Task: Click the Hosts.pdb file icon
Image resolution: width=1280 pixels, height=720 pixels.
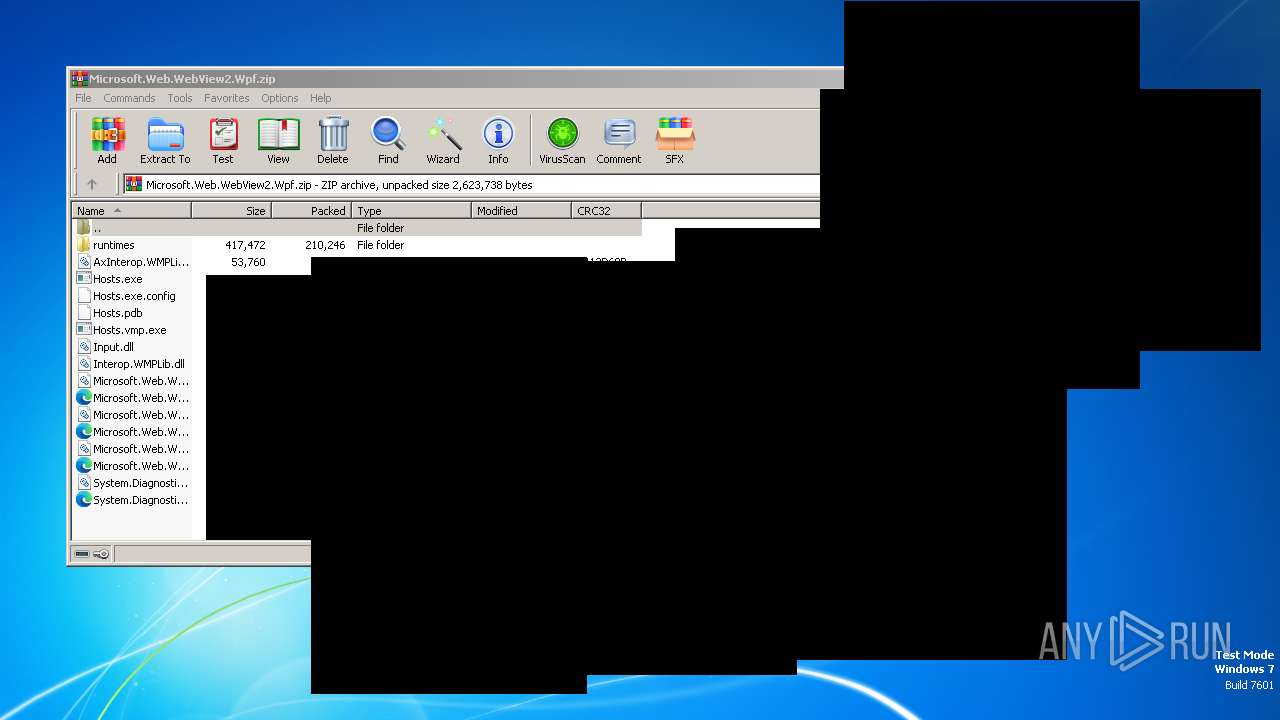Action: click(84, 313)
